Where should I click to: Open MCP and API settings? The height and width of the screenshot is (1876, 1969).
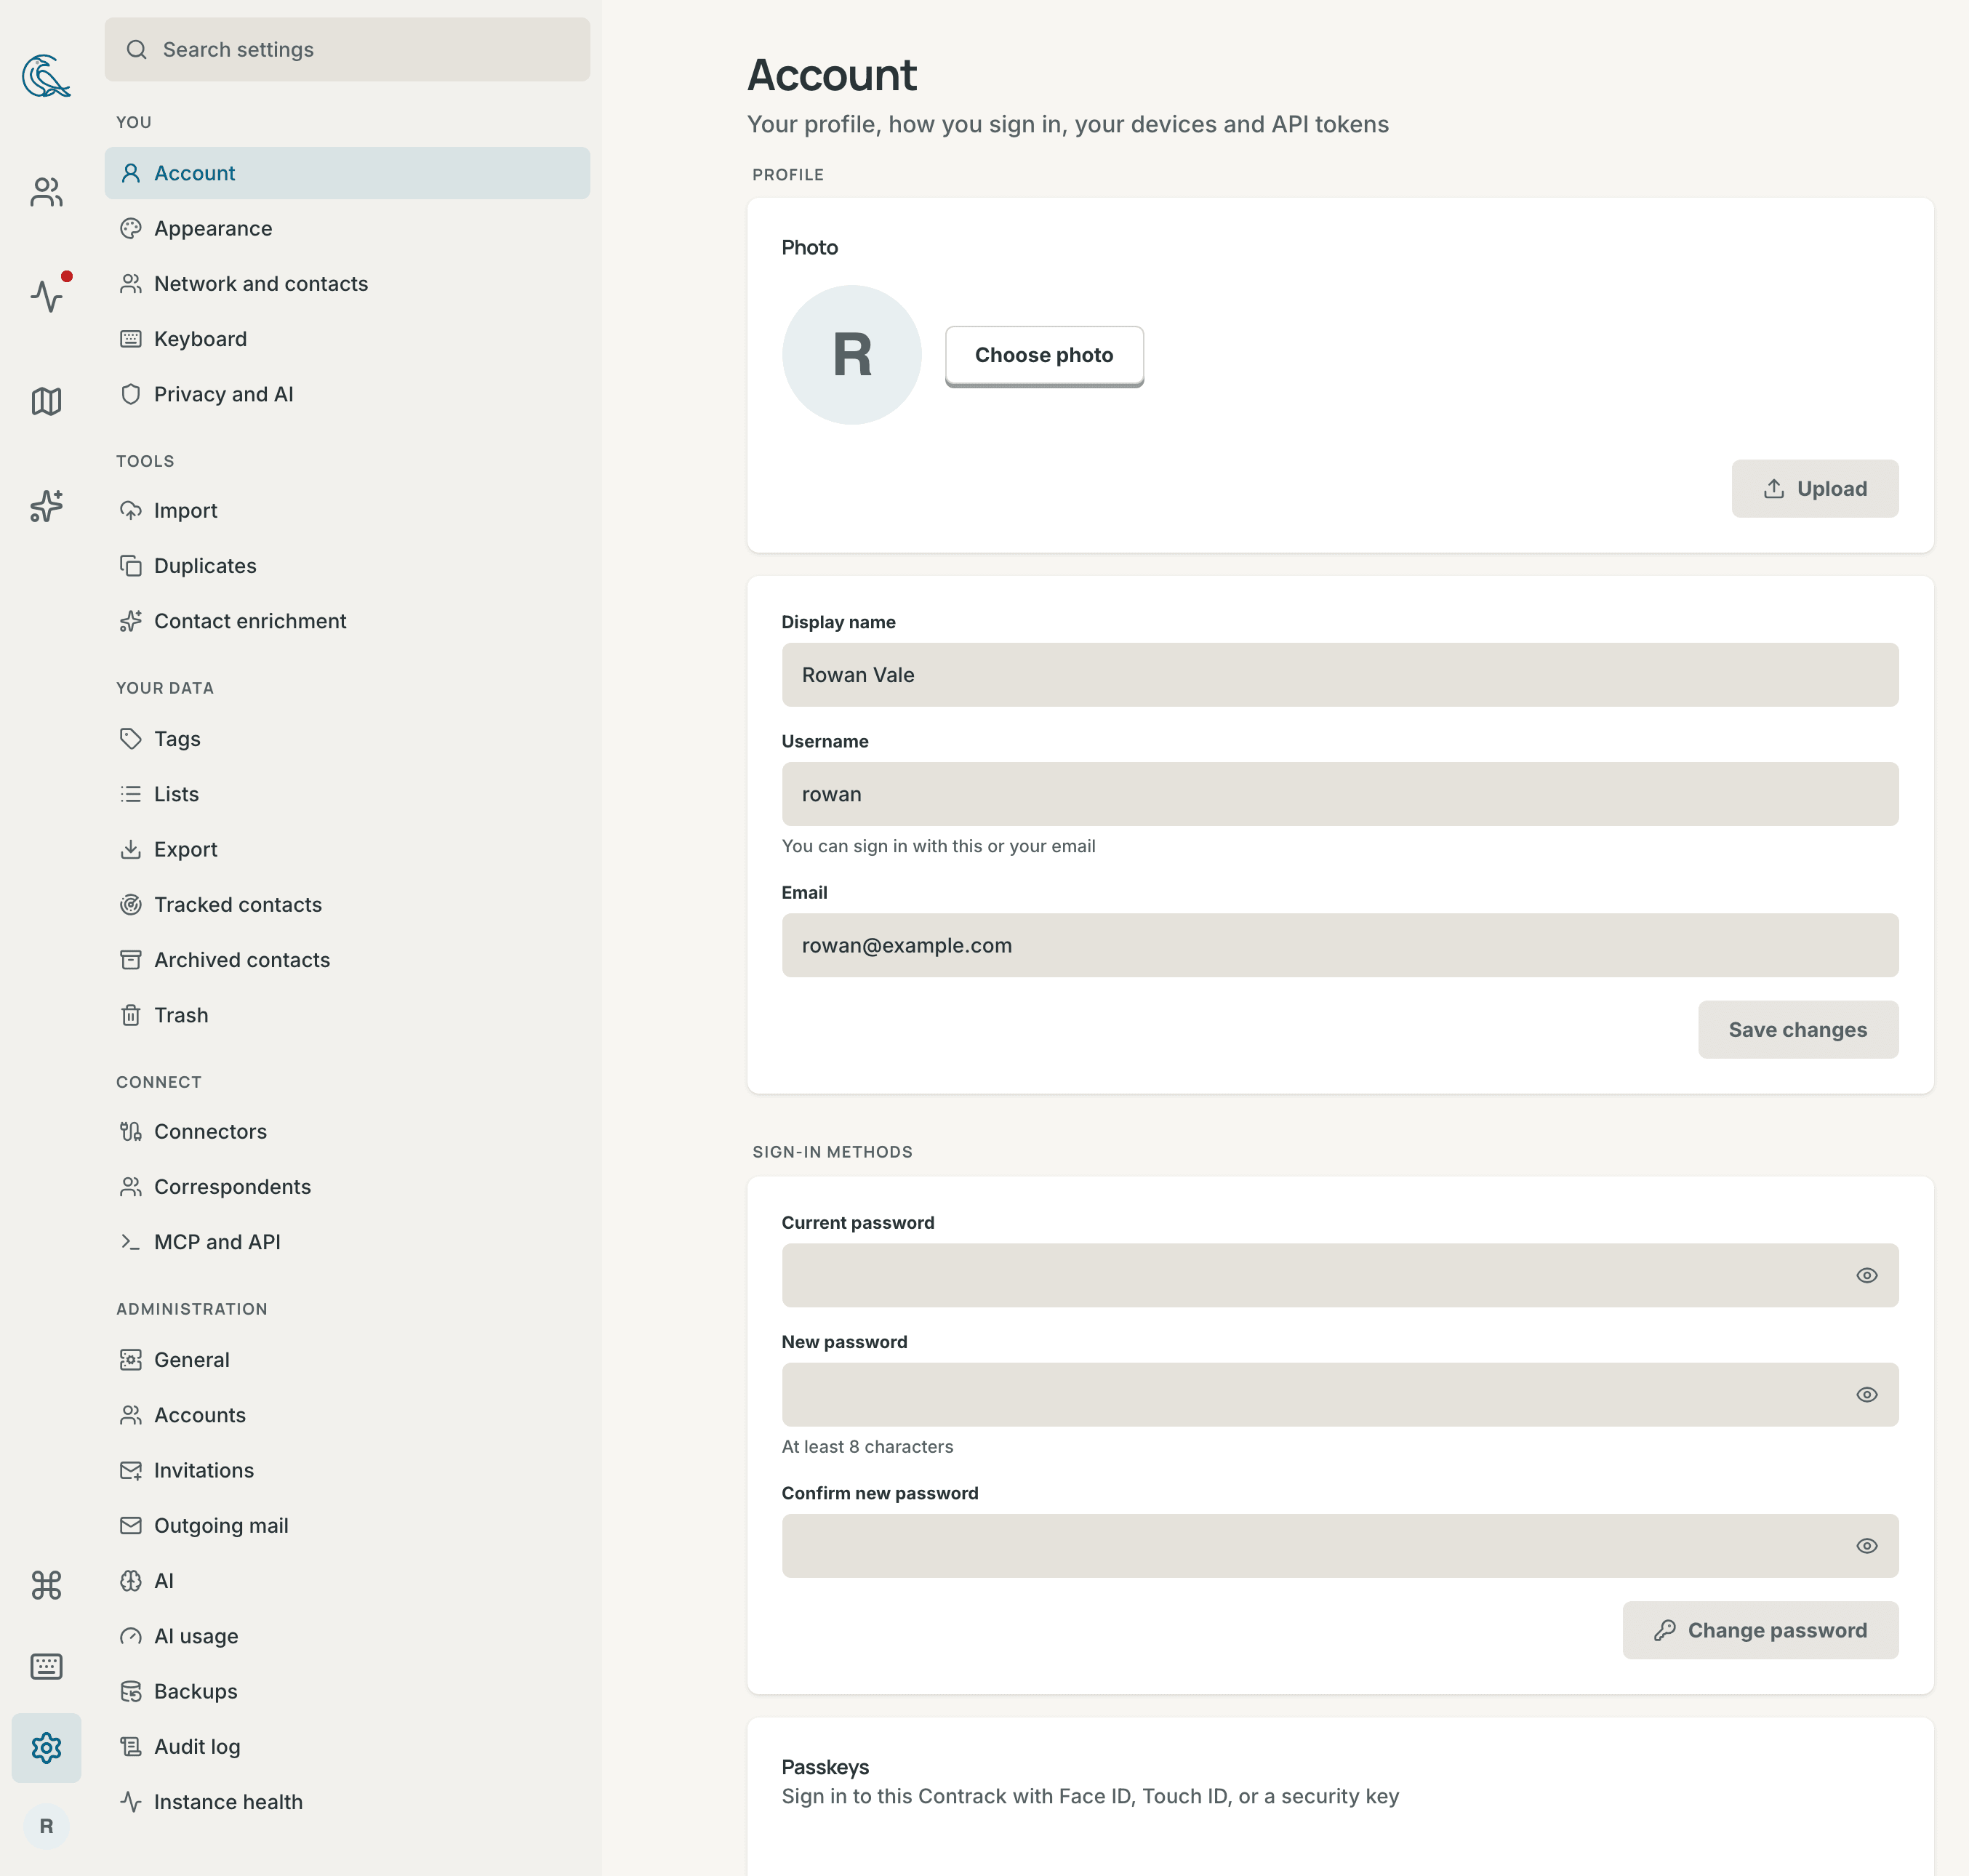pyautogui.click(x=347, y=1242)
